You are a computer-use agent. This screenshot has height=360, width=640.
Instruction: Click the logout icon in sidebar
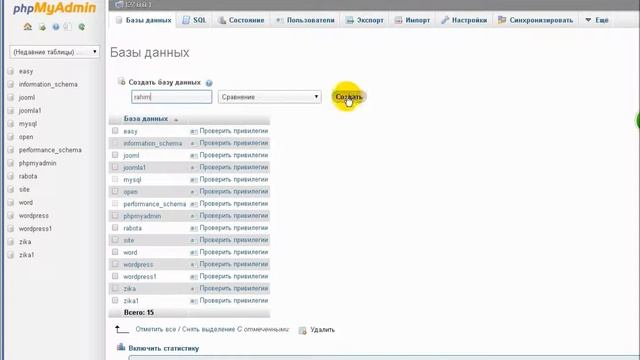[42, 27]
